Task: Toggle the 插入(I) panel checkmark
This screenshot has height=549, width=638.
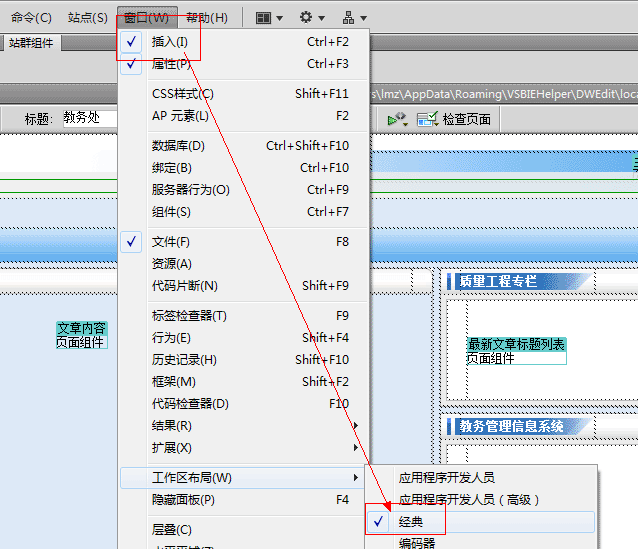Action: [170, 42]
